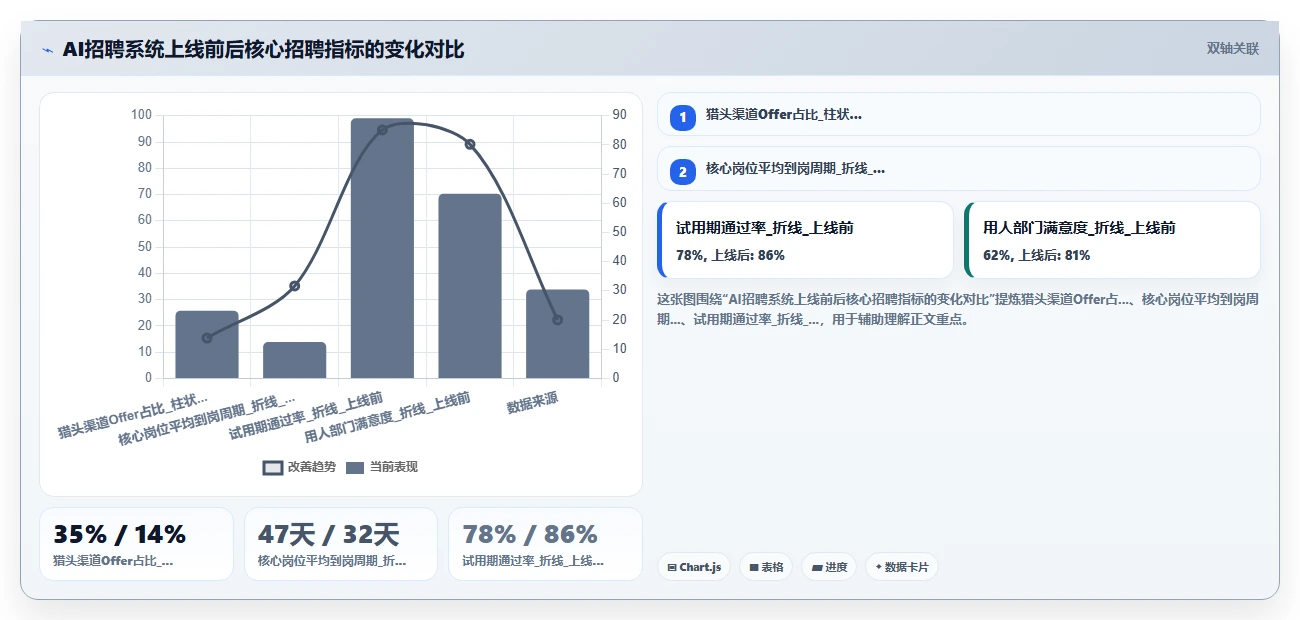The image size is (1300, 620).
Task: Click the leftmost bar for 猎头渠道Offer占比
Action: (x=207, y=345)
